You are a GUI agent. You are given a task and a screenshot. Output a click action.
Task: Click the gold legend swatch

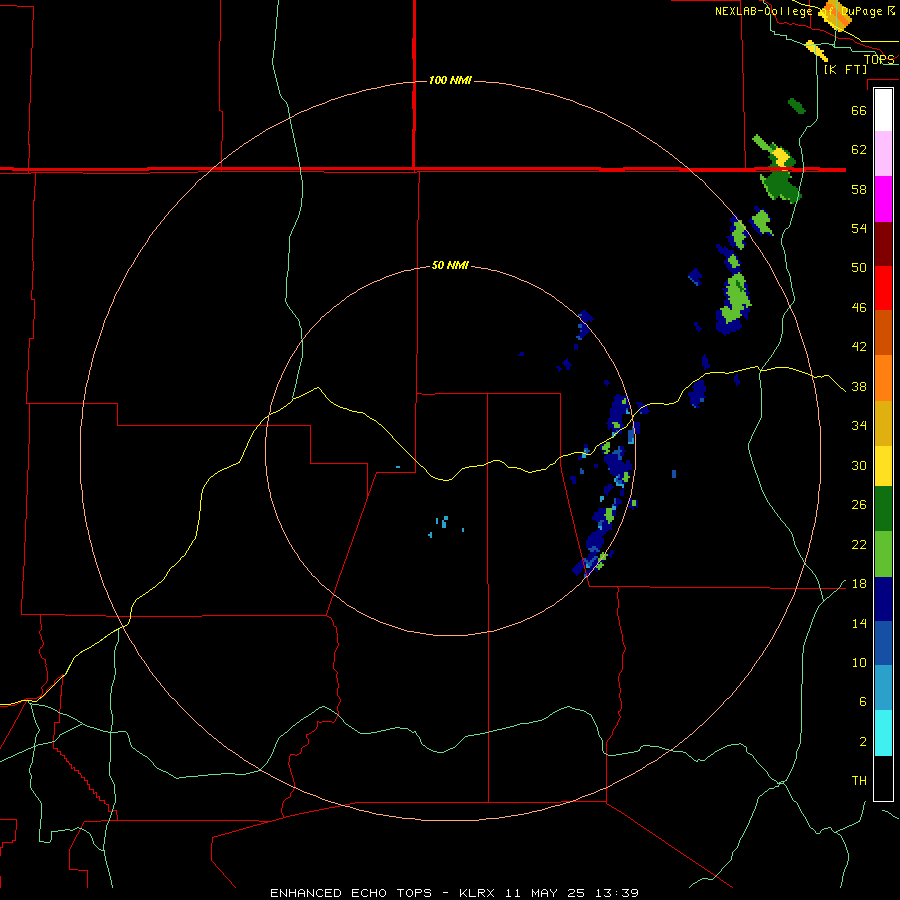coord(883,423)
